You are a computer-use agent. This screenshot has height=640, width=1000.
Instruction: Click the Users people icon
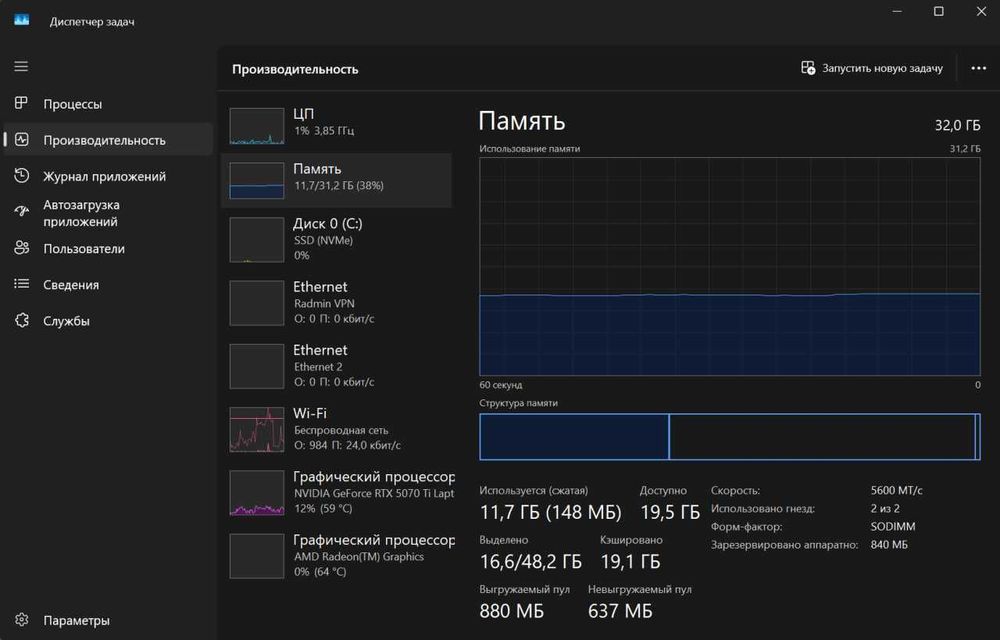(x=22, y=248)
